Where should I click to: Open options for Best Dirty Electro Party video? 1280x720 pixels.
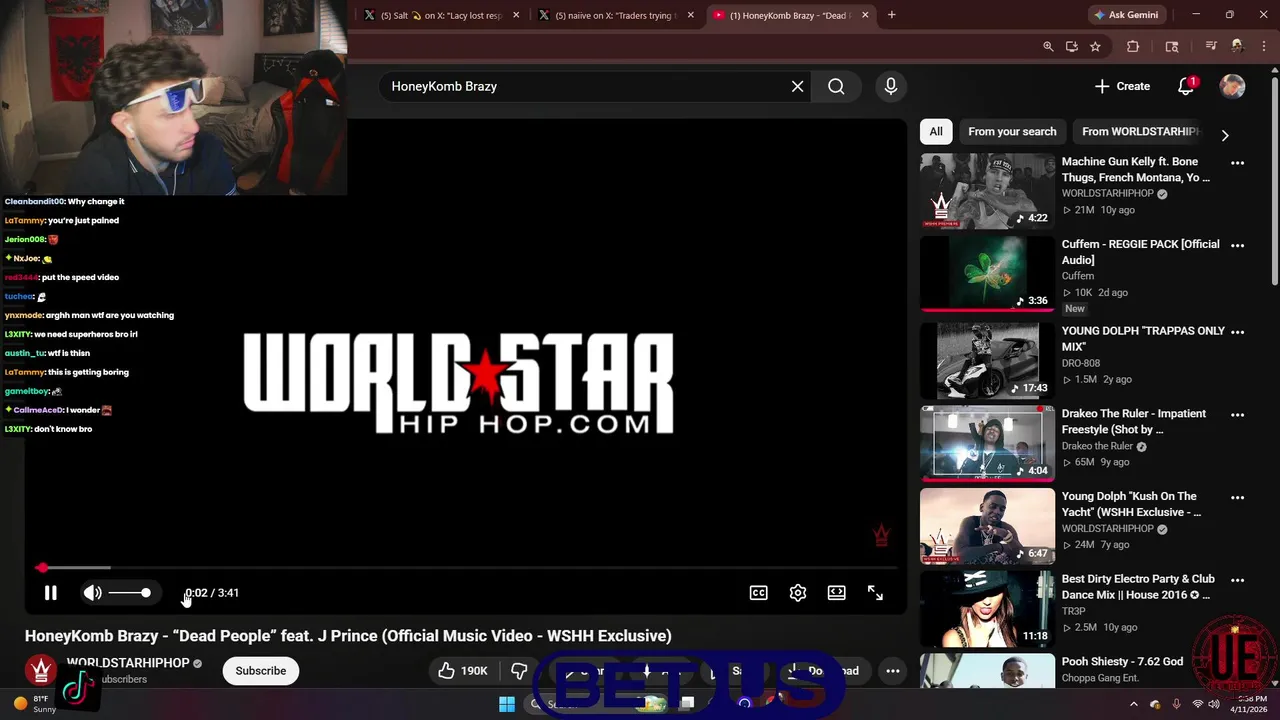(1238, 581)
